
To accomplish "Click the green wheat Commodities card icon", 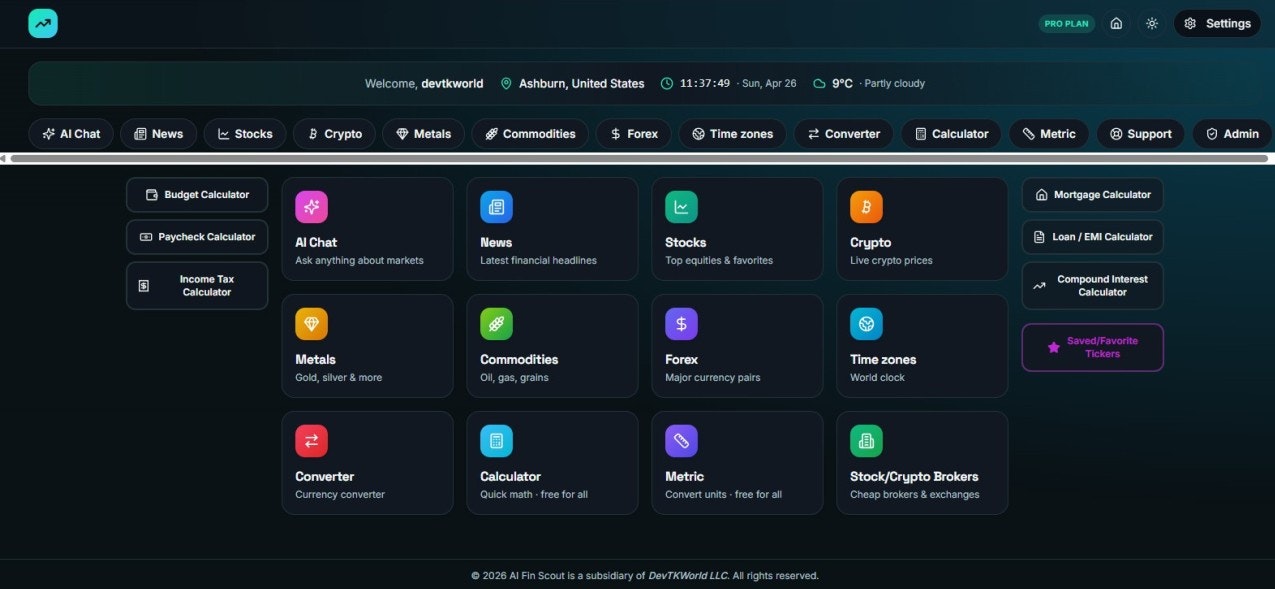I will pos(496,324).
